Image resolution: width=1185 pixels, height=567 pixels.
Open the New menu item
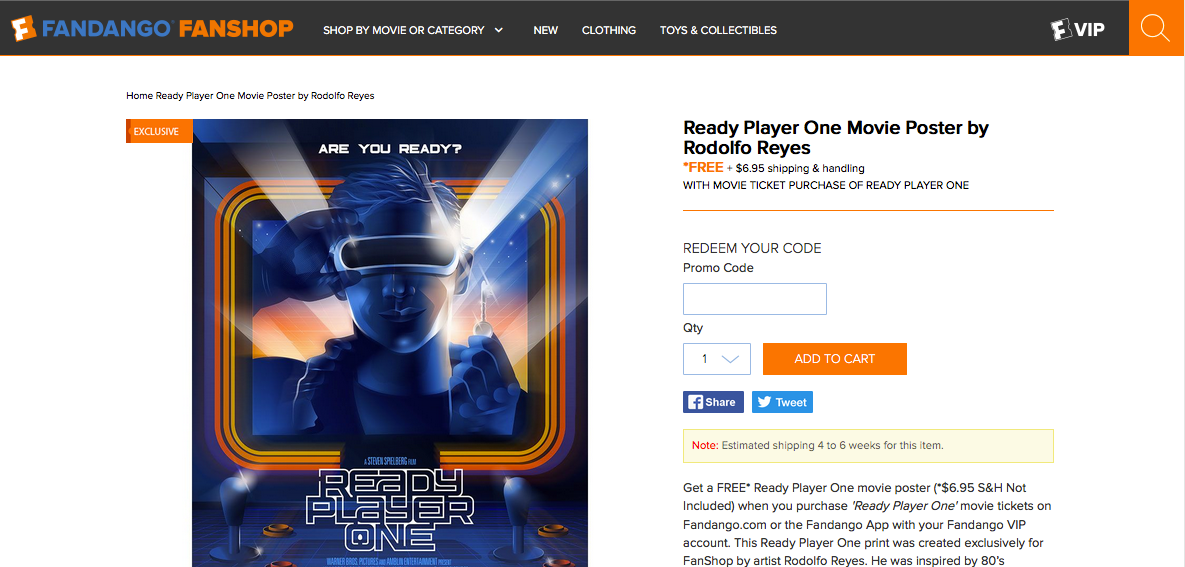pos(546,30)
